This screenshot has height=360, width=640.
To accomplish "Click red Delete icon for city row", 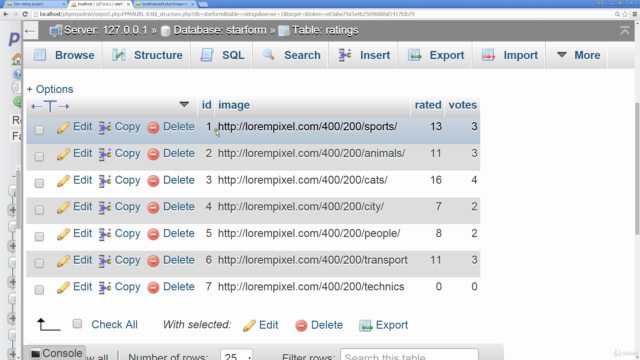I will coord(153,207).
